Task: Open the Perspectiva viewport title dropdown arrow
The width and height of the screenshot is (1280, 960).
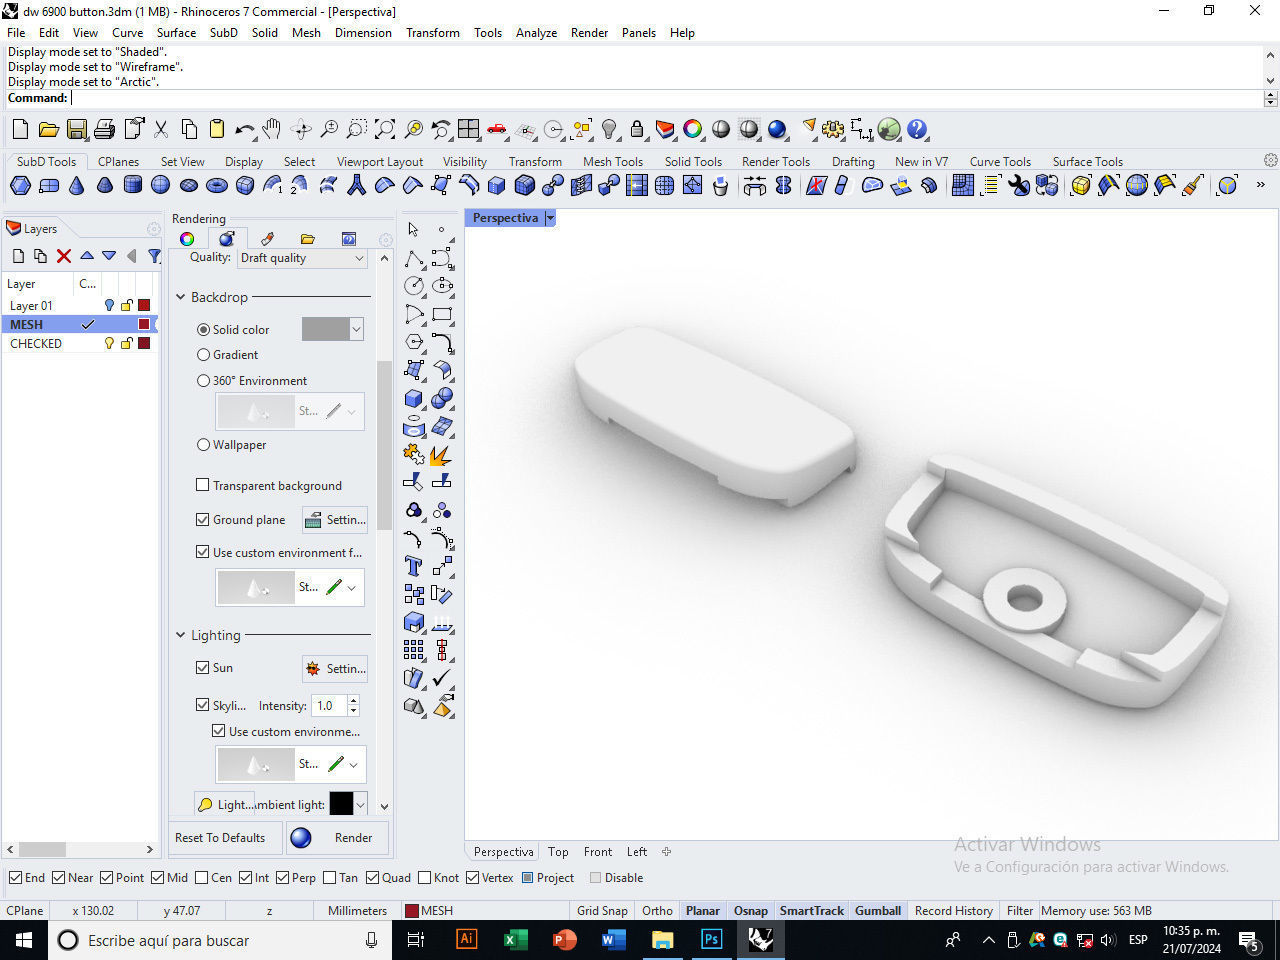Action: click(x=550, y=218)
